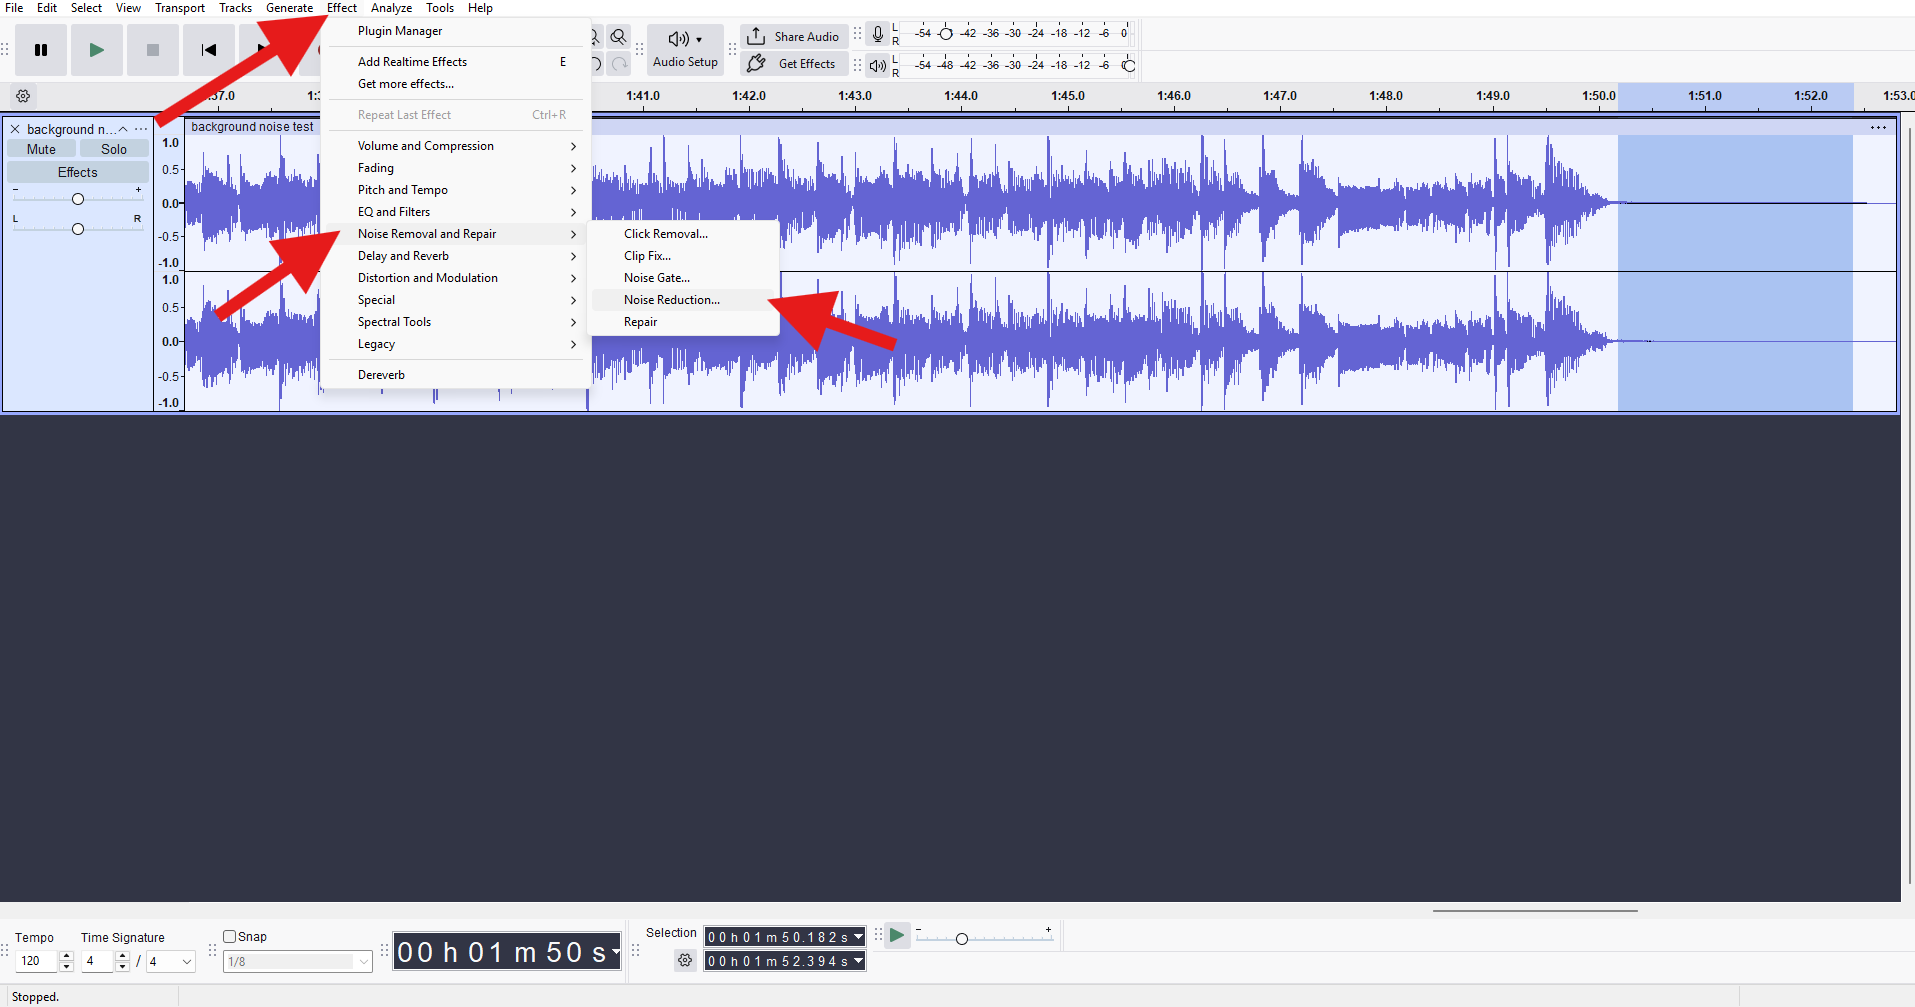Open the track Effects panel
This screenshot has height=1007, width=1915.
[x=77, y=171]
